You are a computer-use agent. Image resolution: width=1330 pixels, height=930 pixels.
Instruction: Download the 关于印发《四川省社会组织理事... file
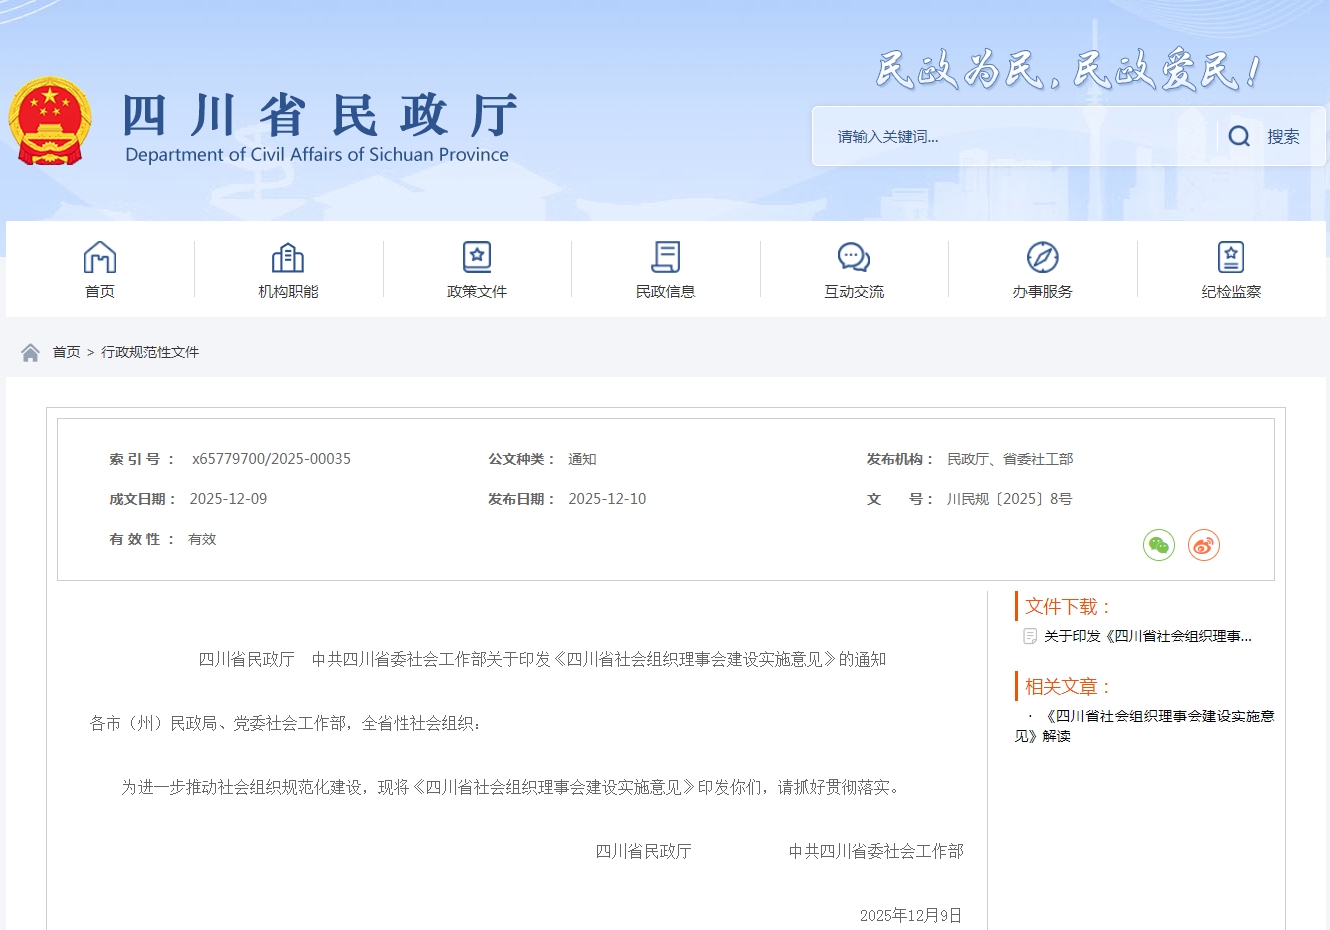1147,636
